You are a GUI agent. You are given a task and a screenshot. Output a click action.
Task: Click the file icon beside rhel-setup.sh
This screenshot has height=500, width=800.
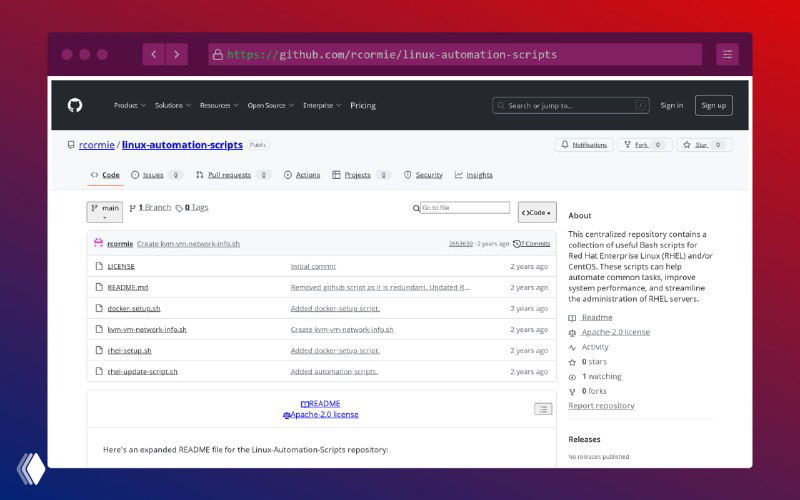point(99,350)
